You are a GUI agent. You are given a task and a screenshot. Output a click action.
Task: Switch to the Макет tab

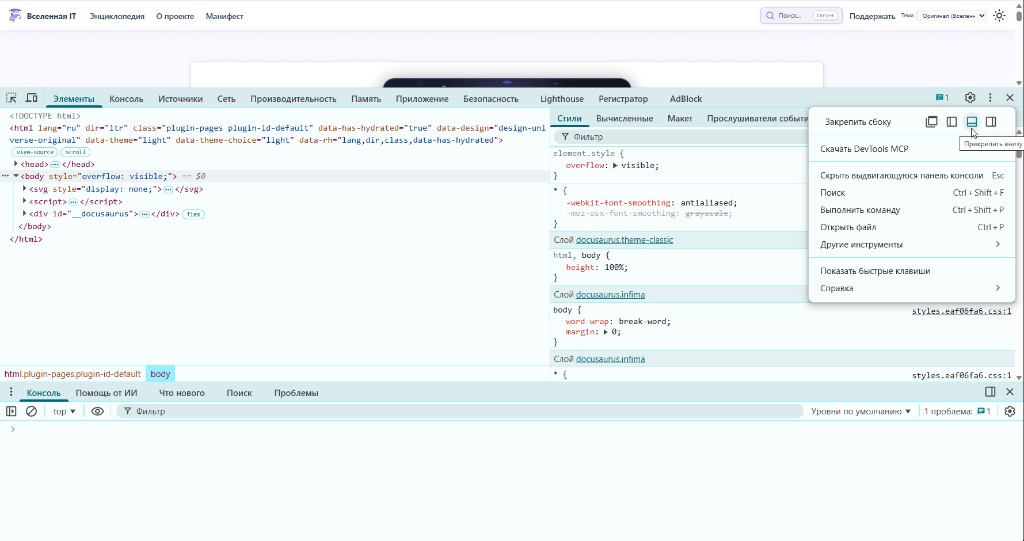coord(680,118)
